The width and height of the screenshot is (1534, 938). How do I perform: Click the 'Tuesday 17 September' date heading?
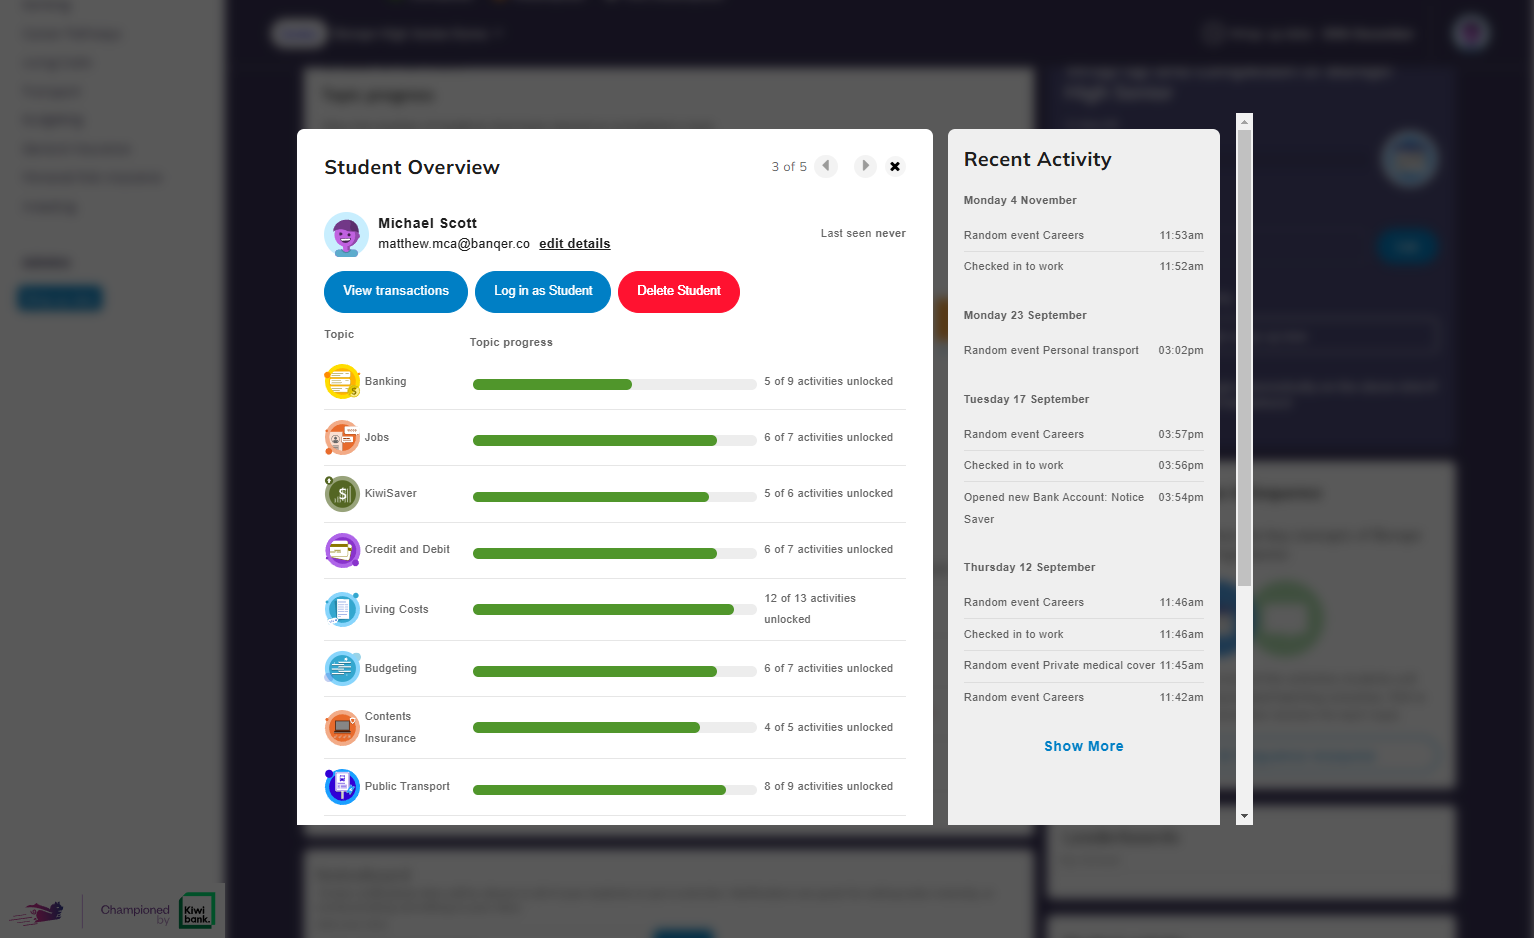(x=1026, y=400)
